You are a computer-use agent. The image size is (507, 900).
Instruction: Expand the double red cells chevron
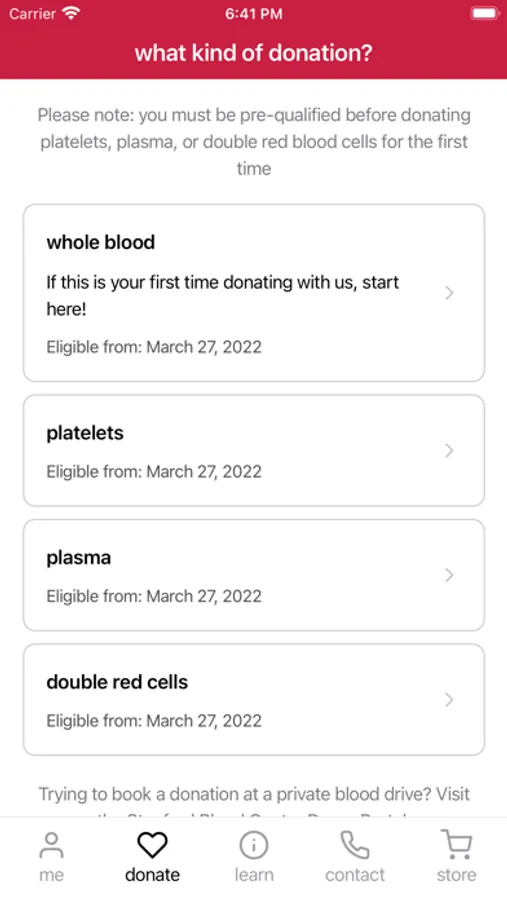449,700
